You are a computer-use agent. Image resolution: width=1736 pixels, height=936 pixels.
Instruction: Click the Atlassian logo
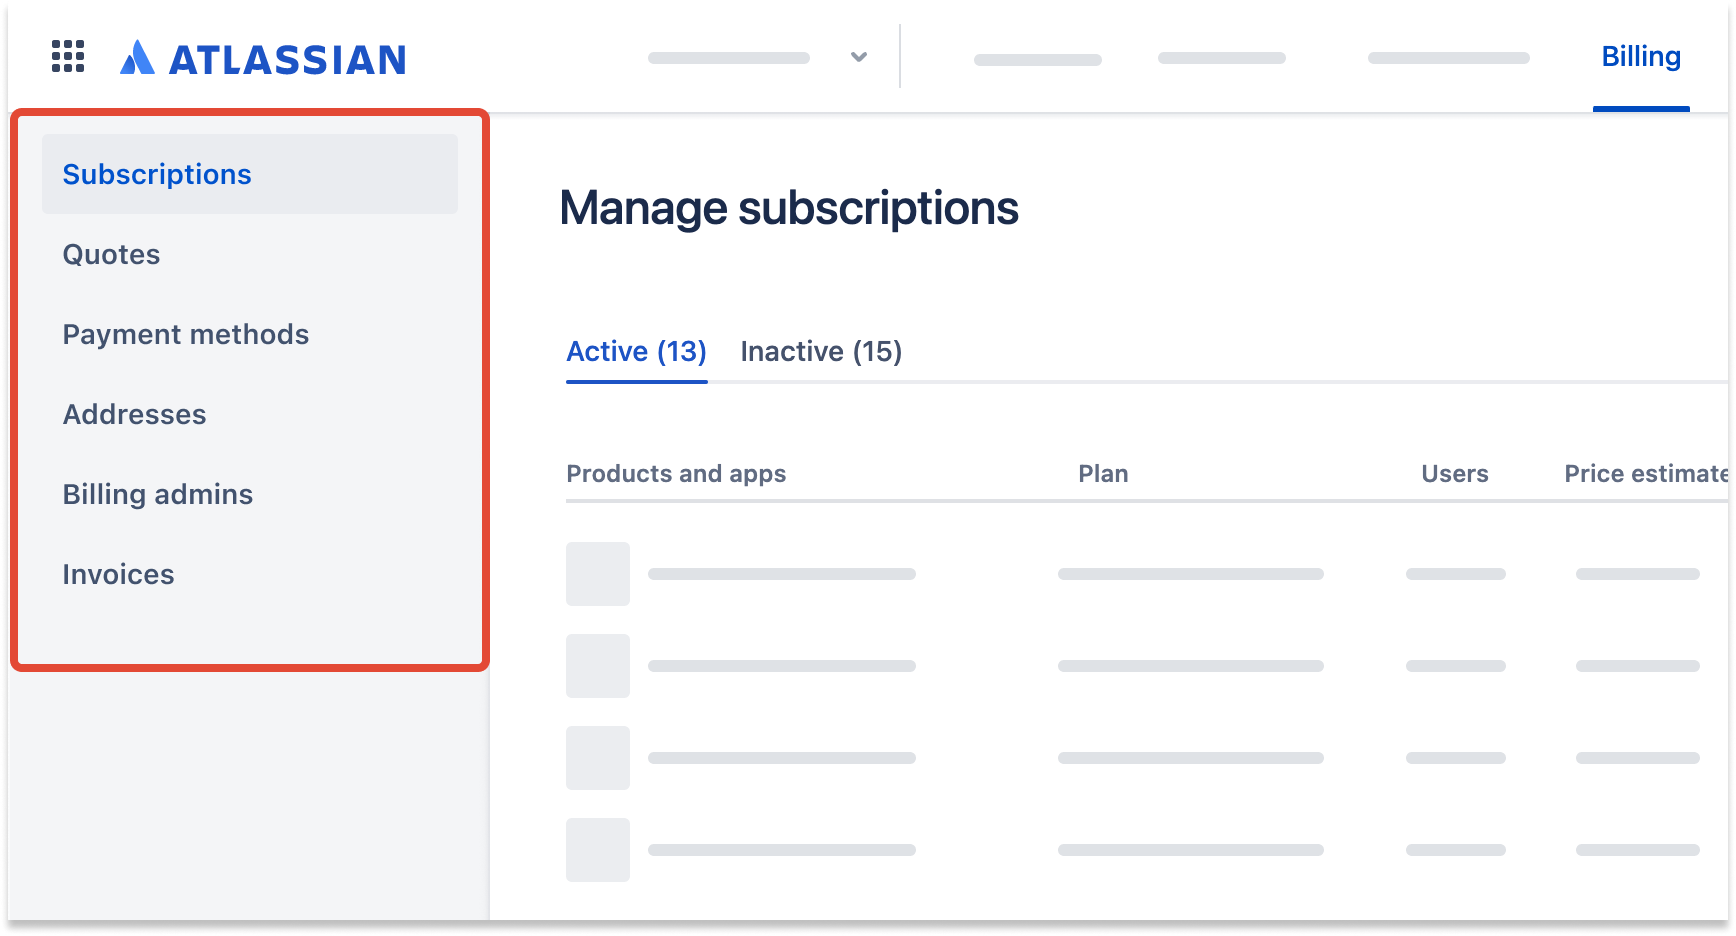[263, 59]
